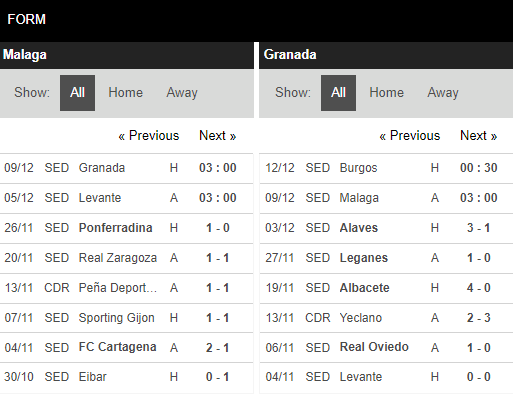The width and height of the screenshot is (513, 412).
Task: Show Granada's Away matches only
Action: point(443,93)
